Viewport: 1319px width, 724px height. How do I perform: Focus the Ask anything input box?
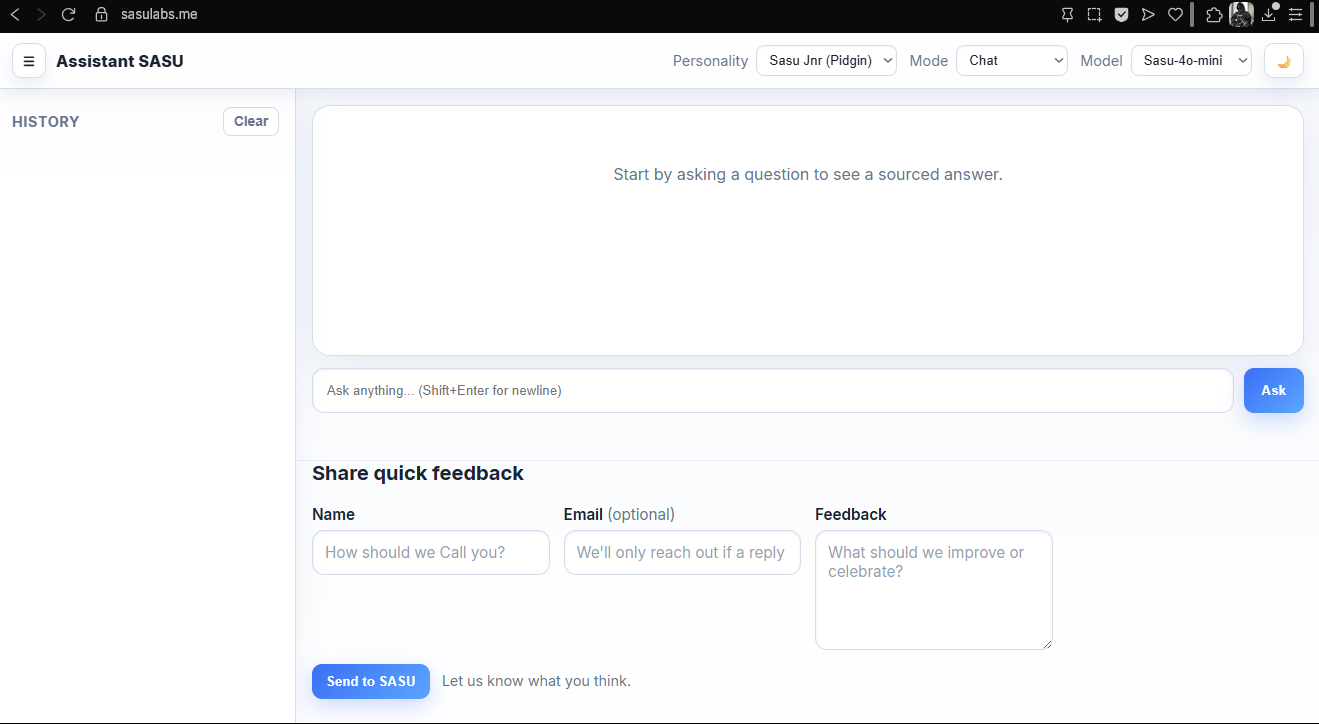coord(772,391)
